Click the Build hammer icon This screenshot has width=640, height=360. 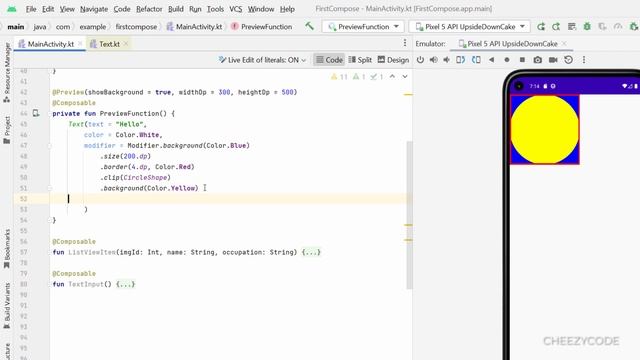tap(309, 27)
